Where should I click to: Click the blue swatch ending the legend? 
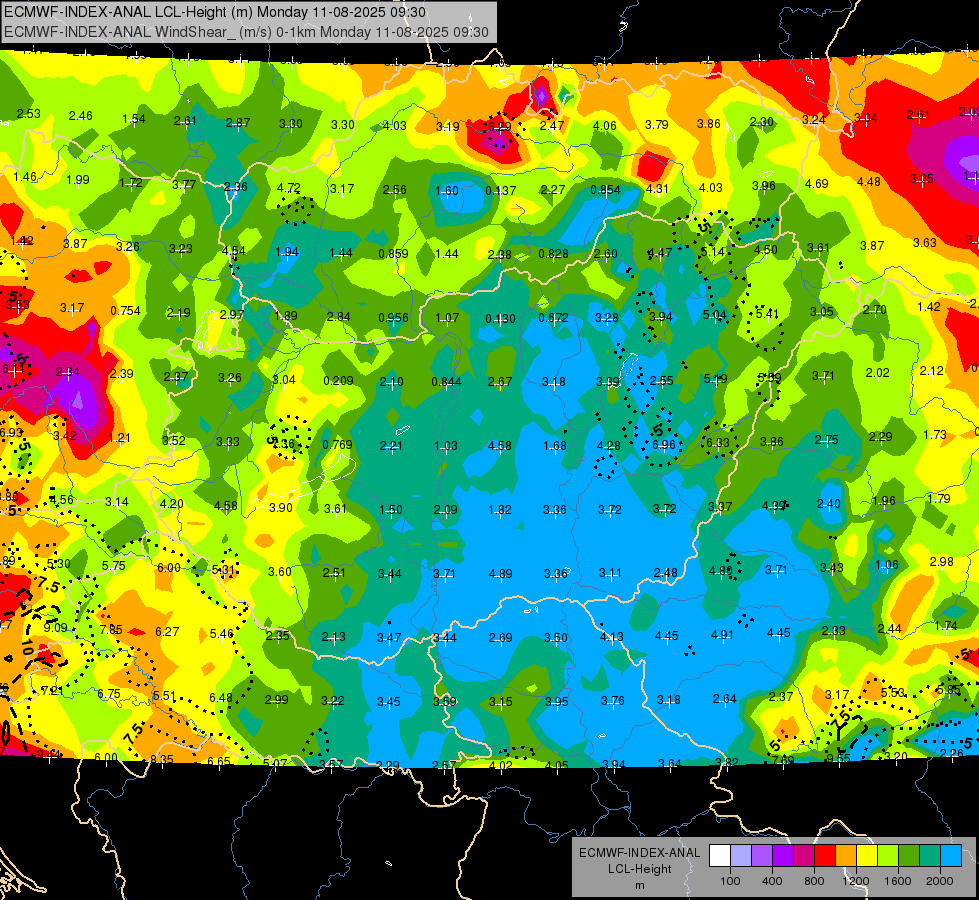[x=951, y=856]
